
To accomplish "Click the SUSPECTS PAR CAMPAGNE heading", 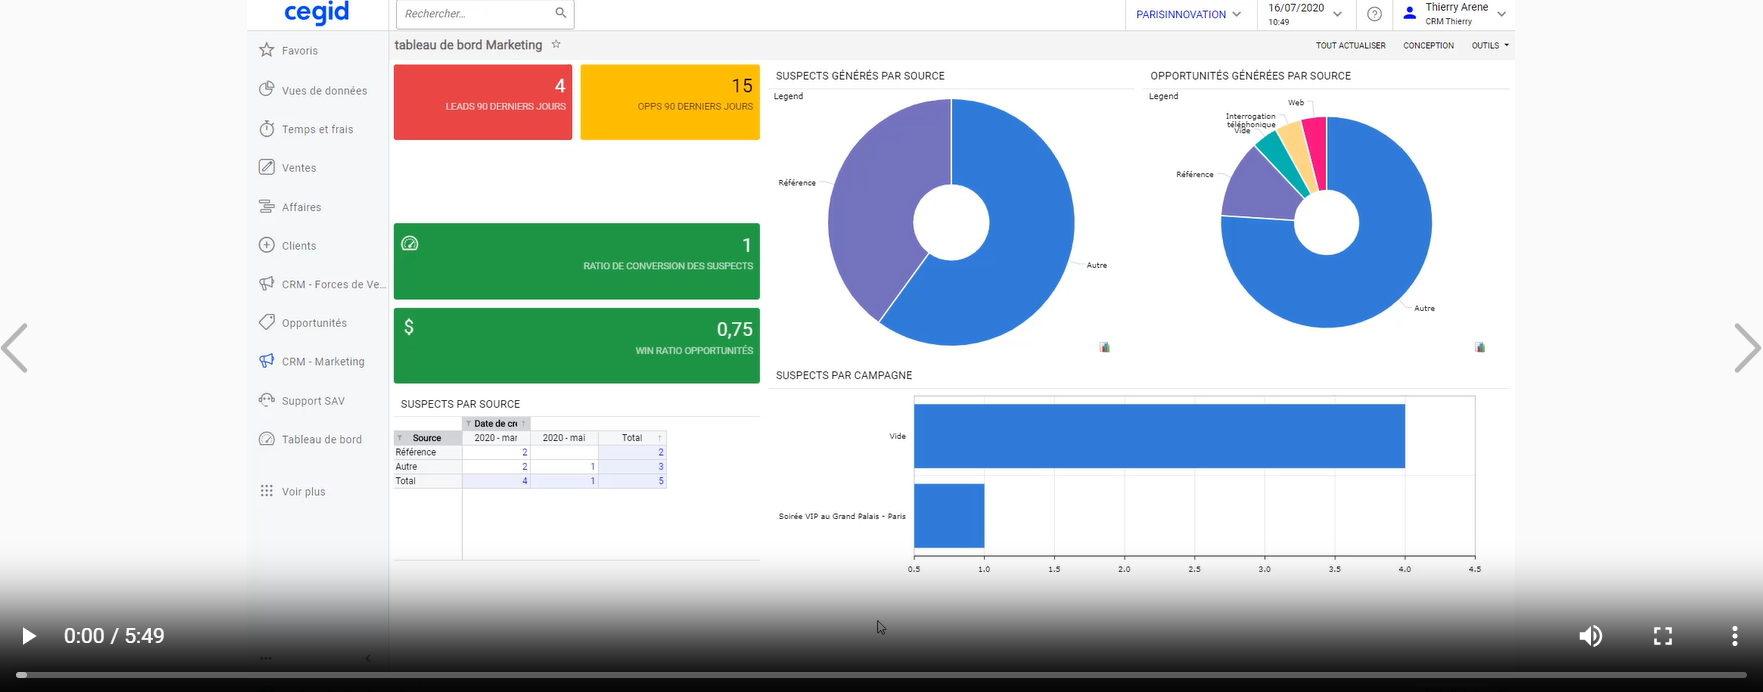I will 844,375.
